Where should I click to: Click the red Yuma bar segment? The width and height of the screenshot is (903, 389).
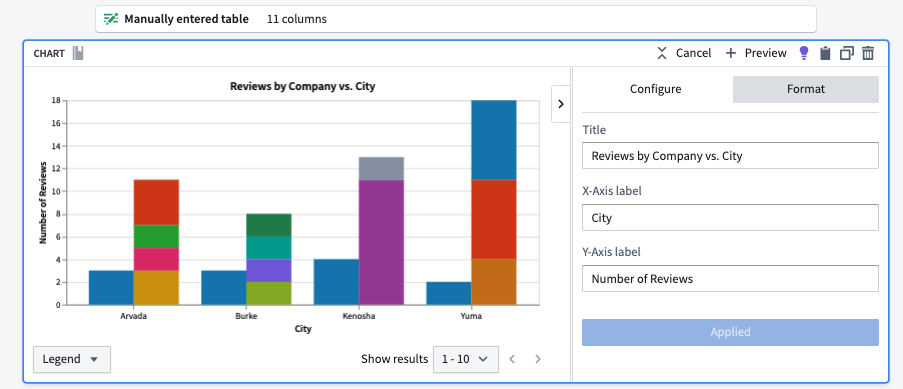pyautogui.click(x=494, y=220)
